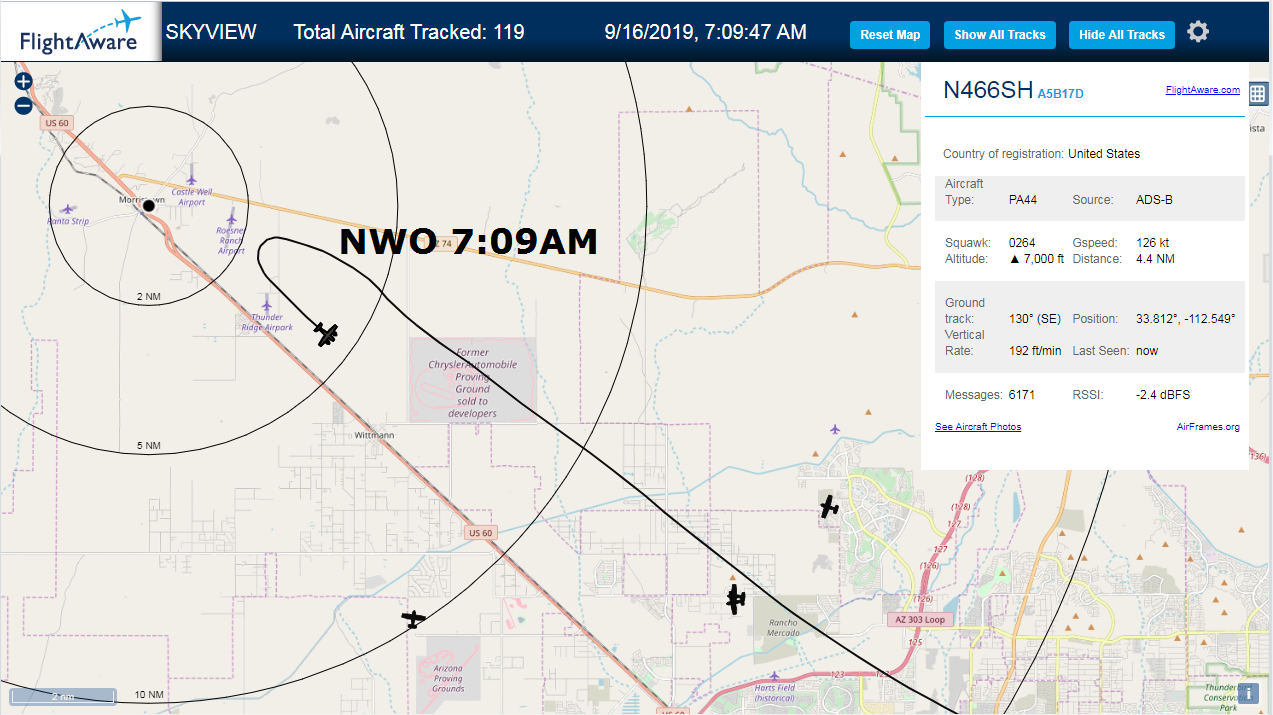Click Reset Map button
Screen dimensions: 1273x715
point(890,35)
